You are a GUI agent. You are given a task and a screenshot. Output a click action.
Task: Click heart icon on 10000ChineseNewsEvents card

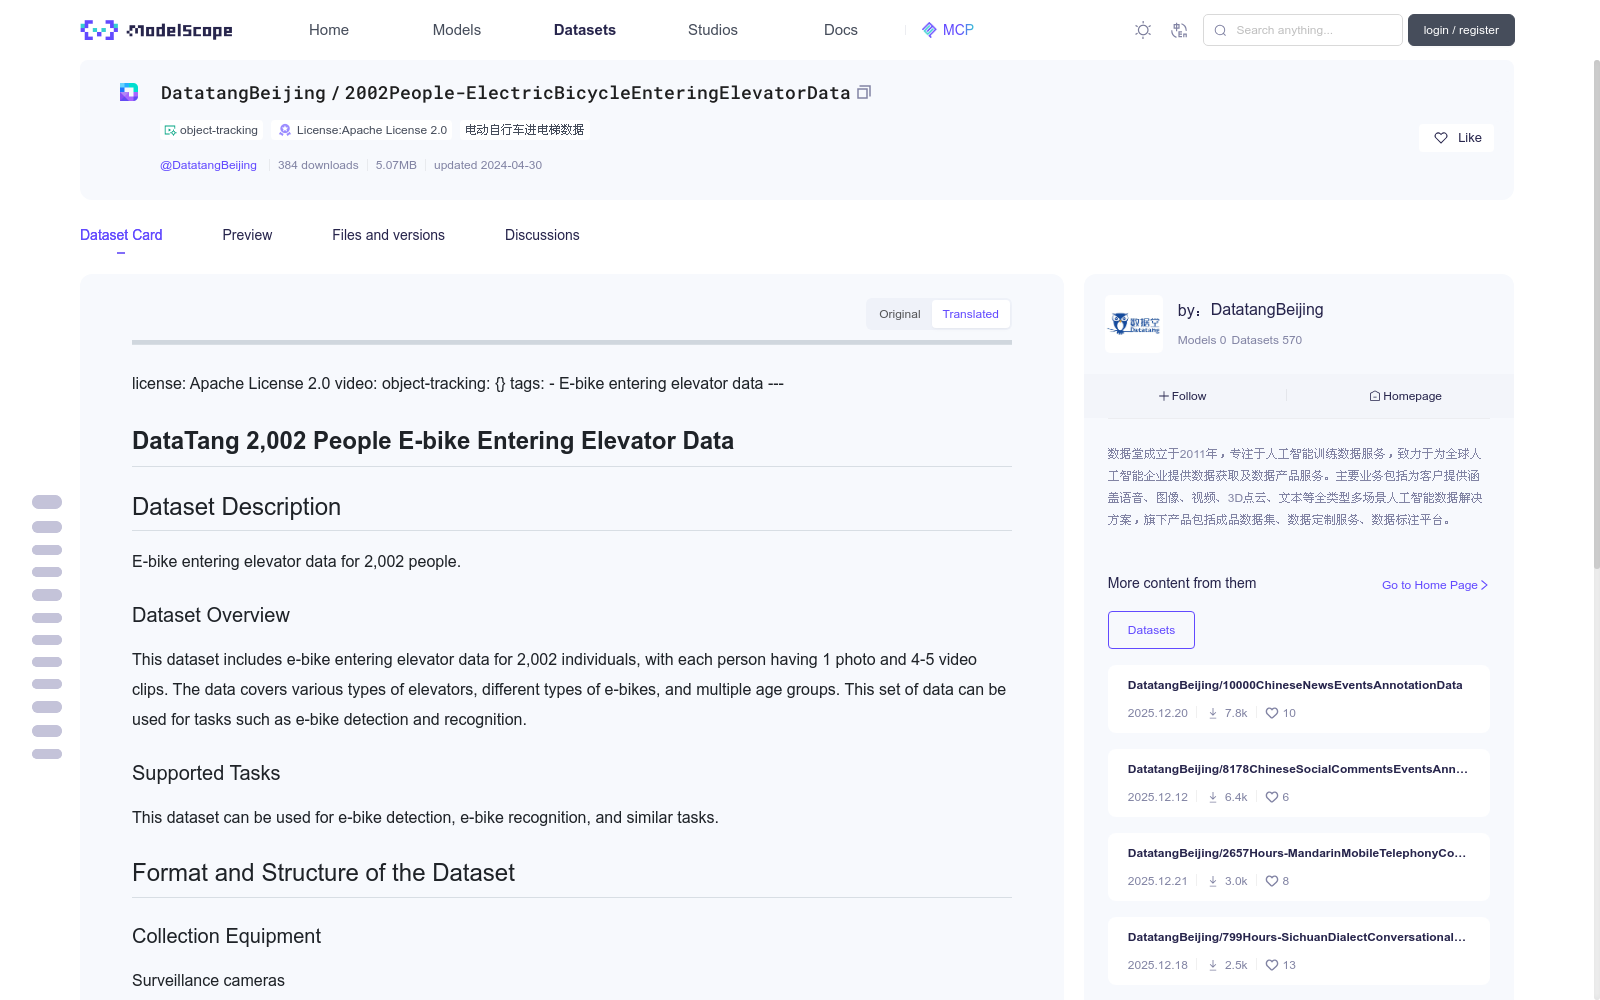click(1272, 713)
